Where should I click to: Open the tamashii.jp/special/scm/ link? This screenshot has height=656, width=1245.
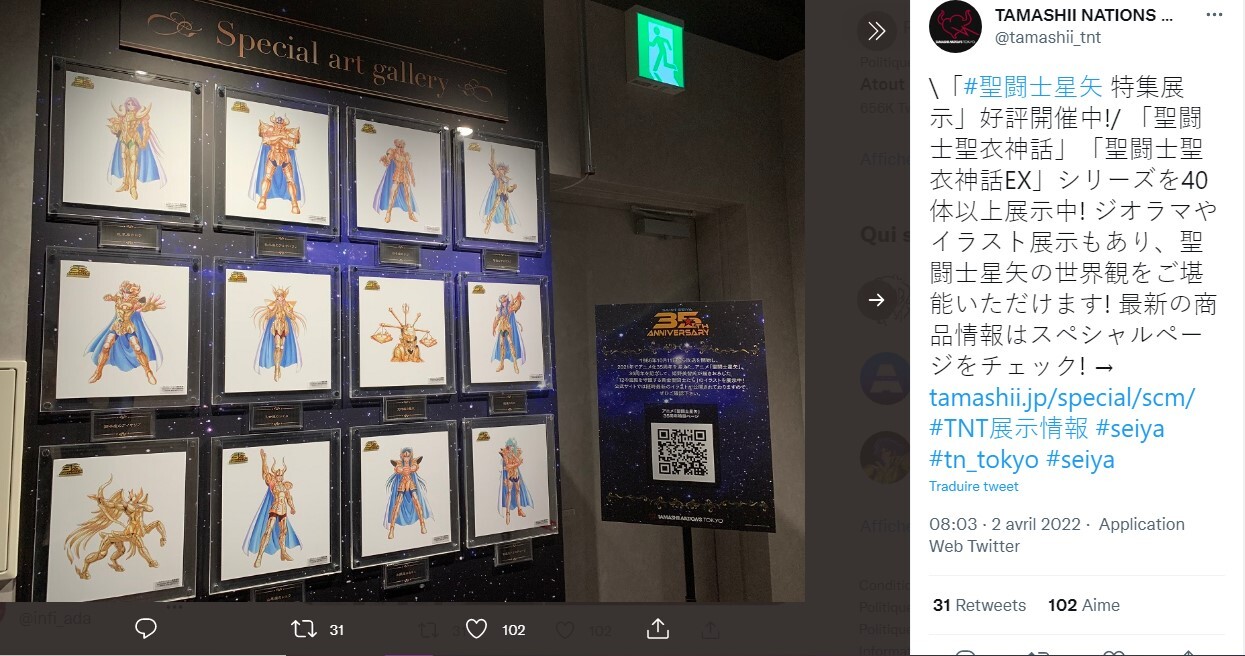pyautogui.click(x=1061, y=397)
